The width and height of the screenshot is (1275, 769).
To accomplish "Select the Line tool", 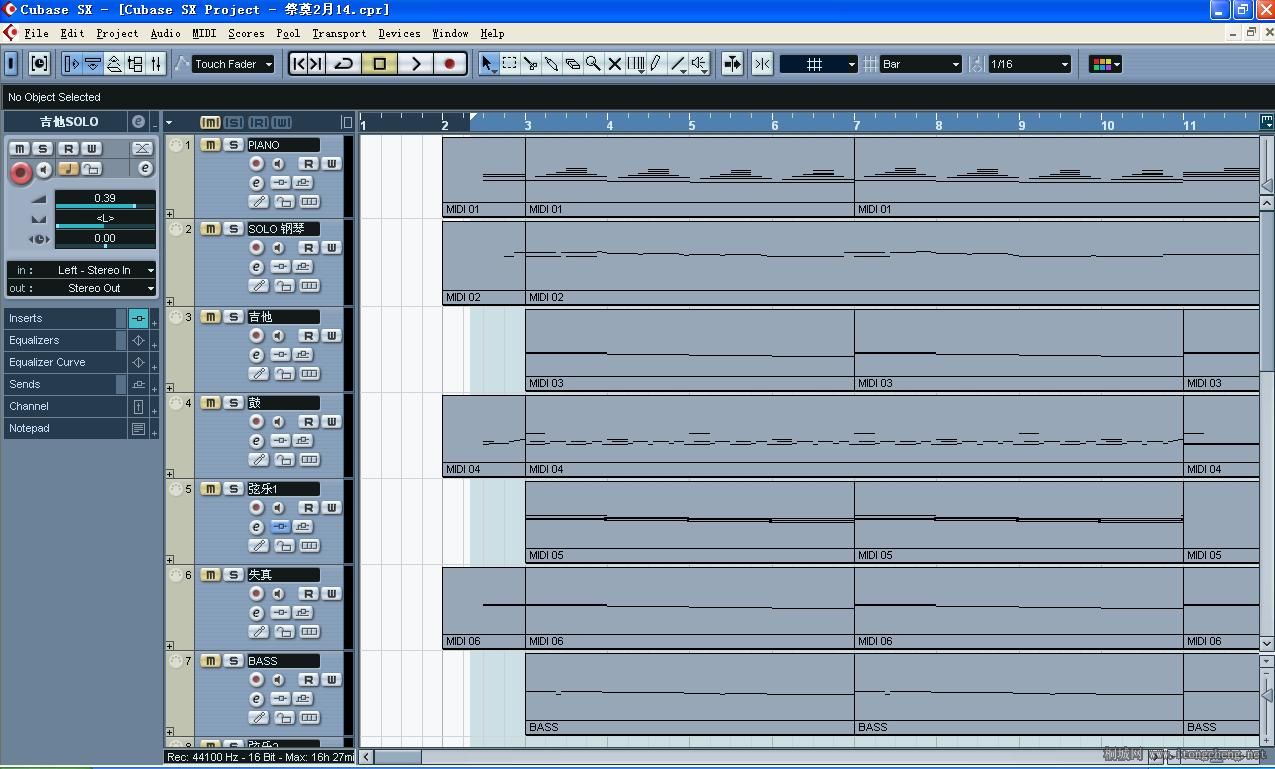I will [678, 64].
